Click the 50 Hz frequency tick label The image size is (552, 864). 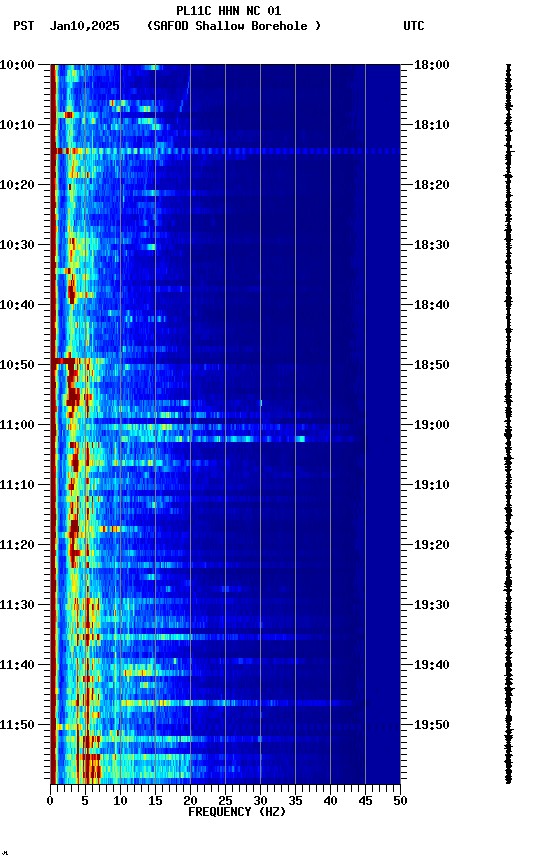click(x=401, y=801)
